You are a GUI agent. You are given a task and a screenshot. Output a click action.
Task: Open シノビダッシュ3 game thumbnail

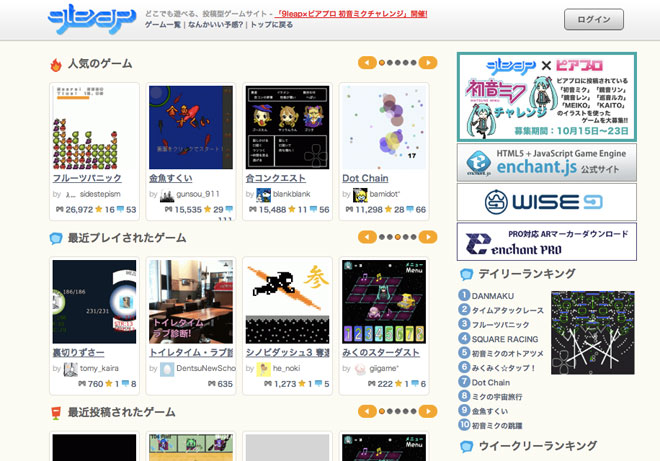[287, 302]
